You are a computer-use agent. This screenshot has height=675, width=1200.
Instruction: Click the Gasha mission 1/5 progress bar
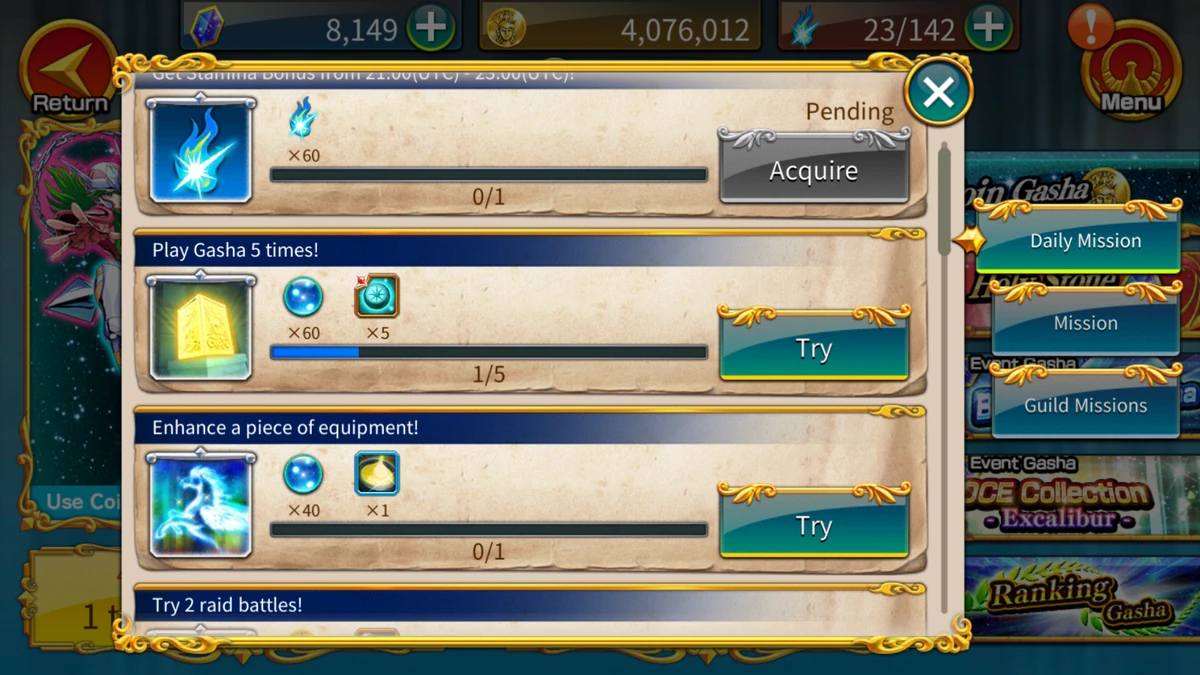point(488,352)
